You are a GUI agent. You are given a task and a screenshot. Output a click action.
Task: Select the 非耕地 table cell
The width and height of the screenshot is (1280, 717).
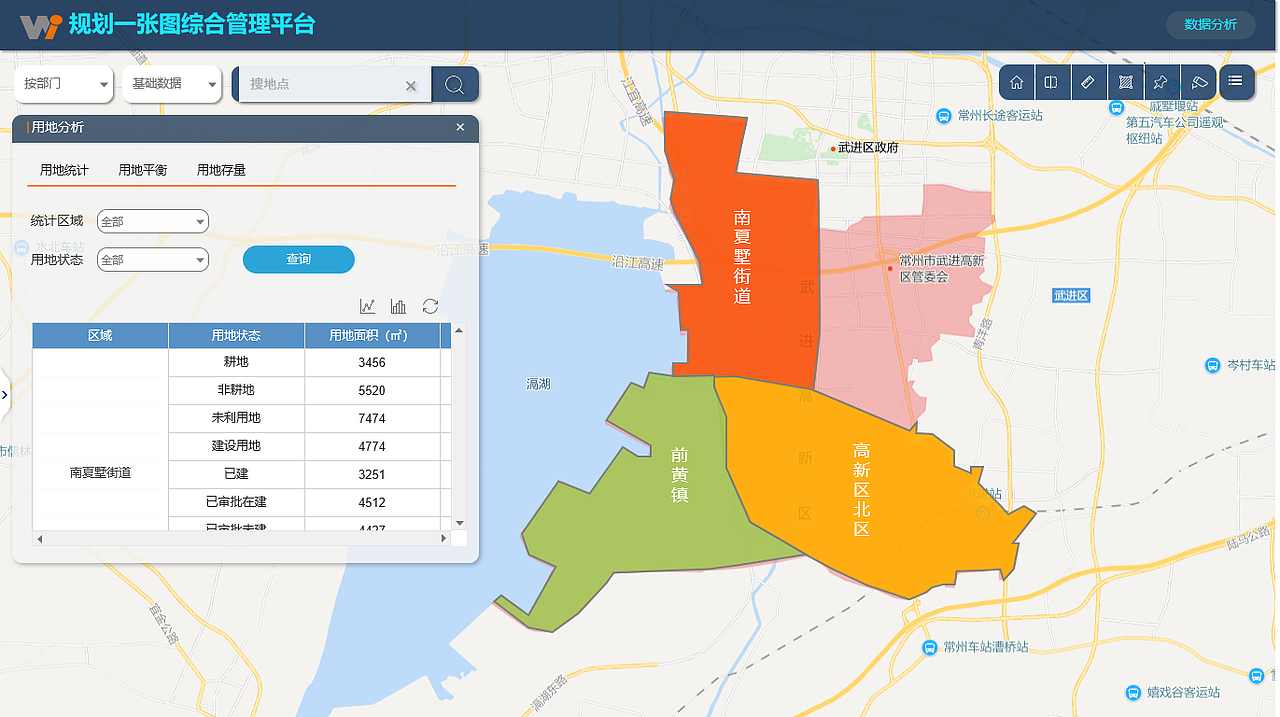coord(236,390)
